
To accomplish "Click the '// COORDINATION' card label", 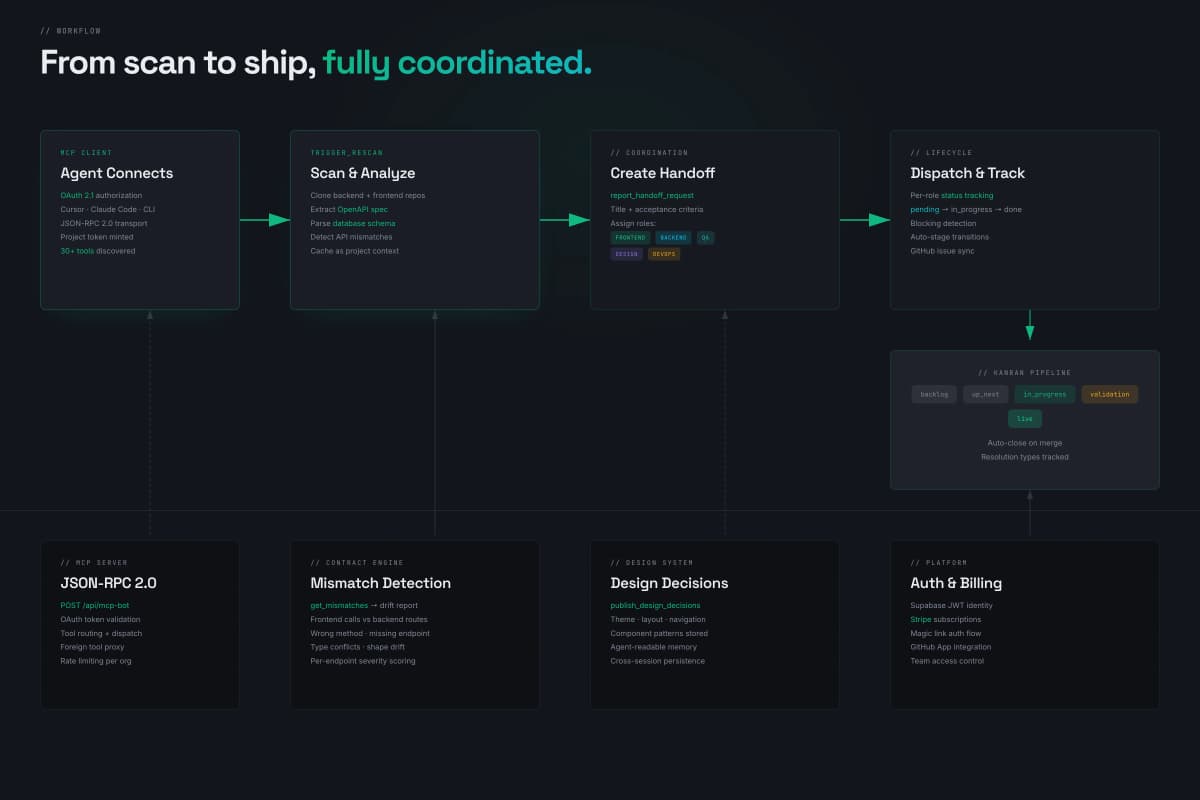I will (650, 152).
